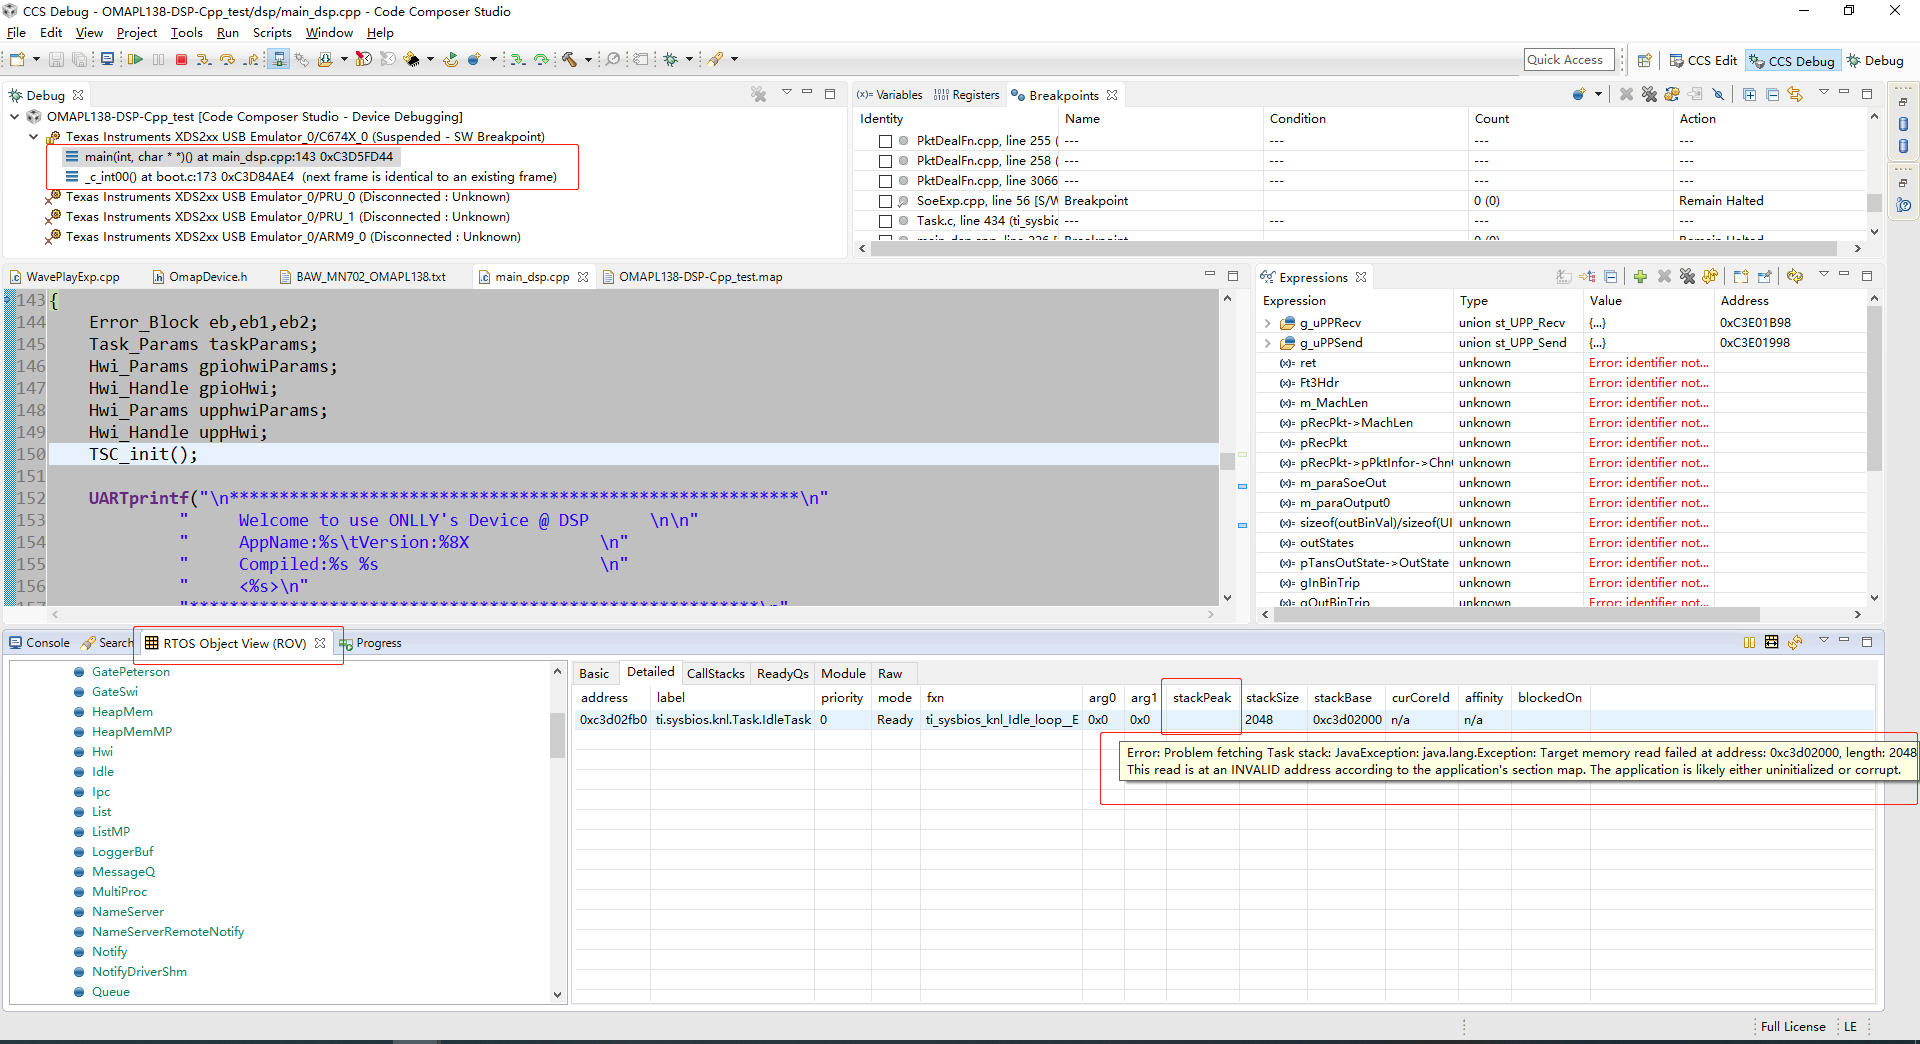The image size is (1920, 1044).
Task: Click the Resume (green play) debug icon
Action: (135, 60)
